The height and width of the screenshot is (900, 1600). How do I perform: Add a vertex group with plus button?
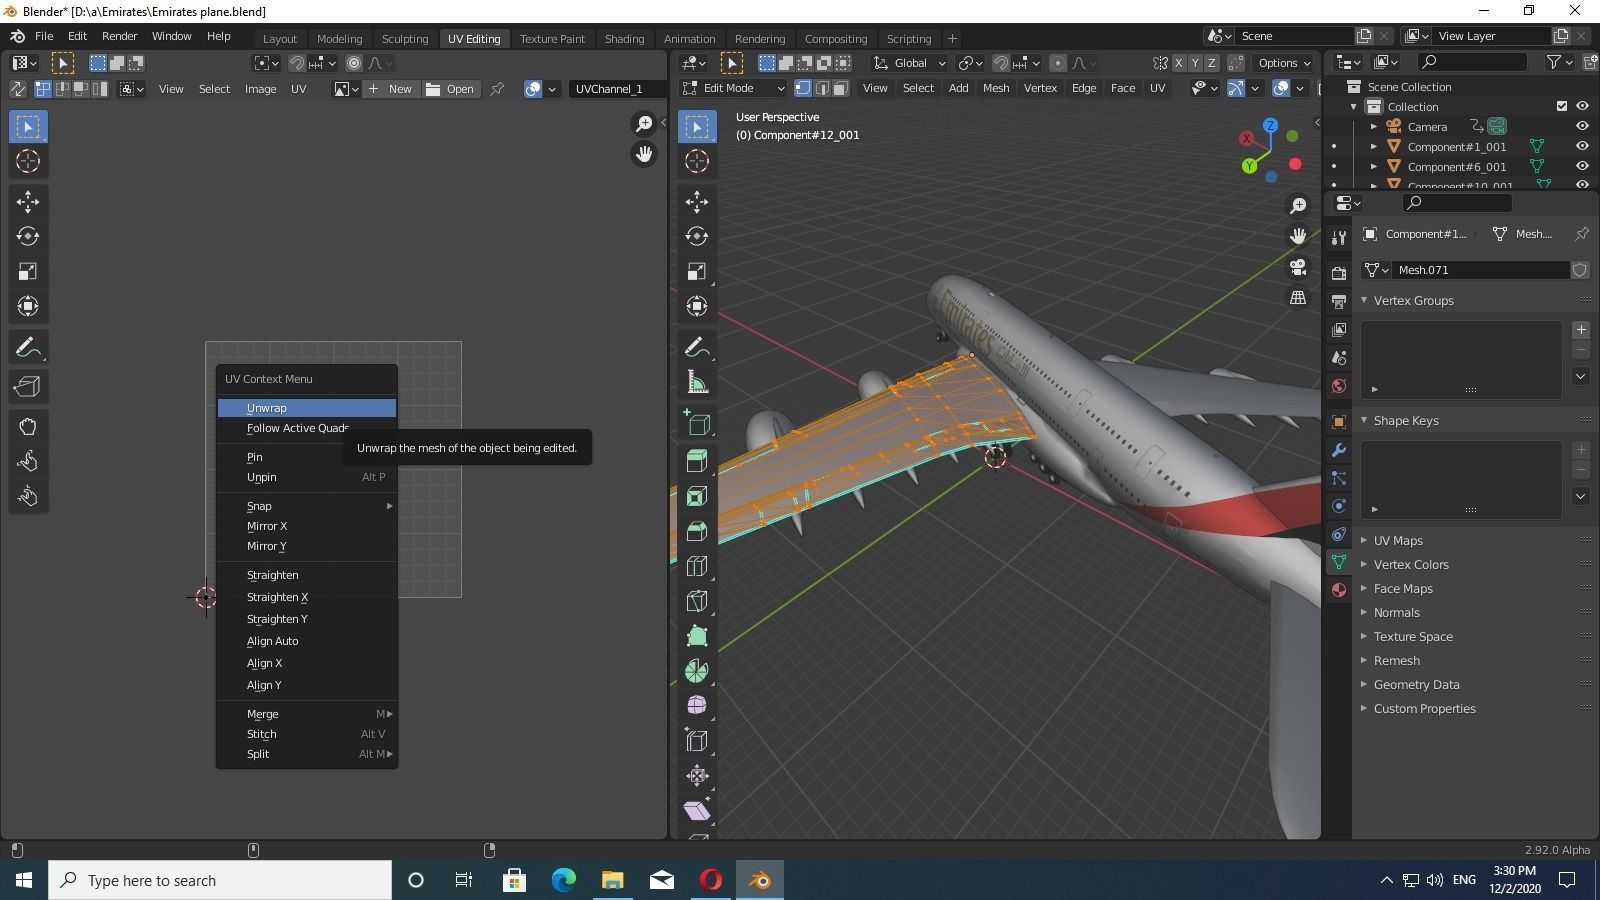[1581, 330]
